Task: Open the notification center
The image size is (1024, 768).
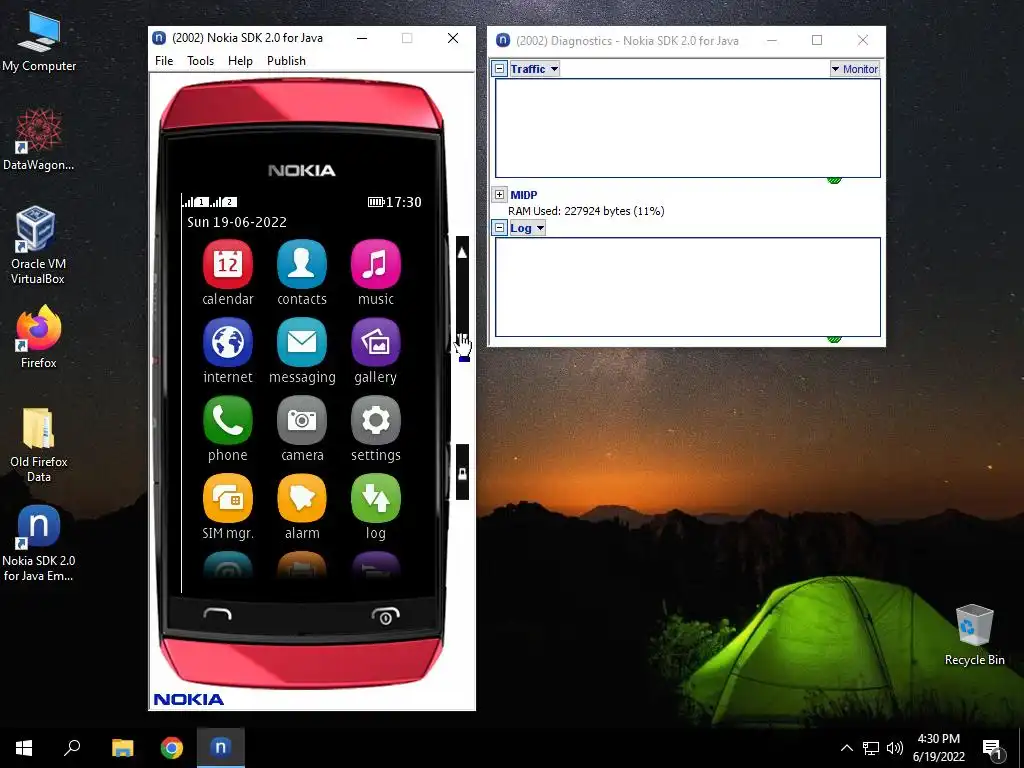Action: (993, 749)
